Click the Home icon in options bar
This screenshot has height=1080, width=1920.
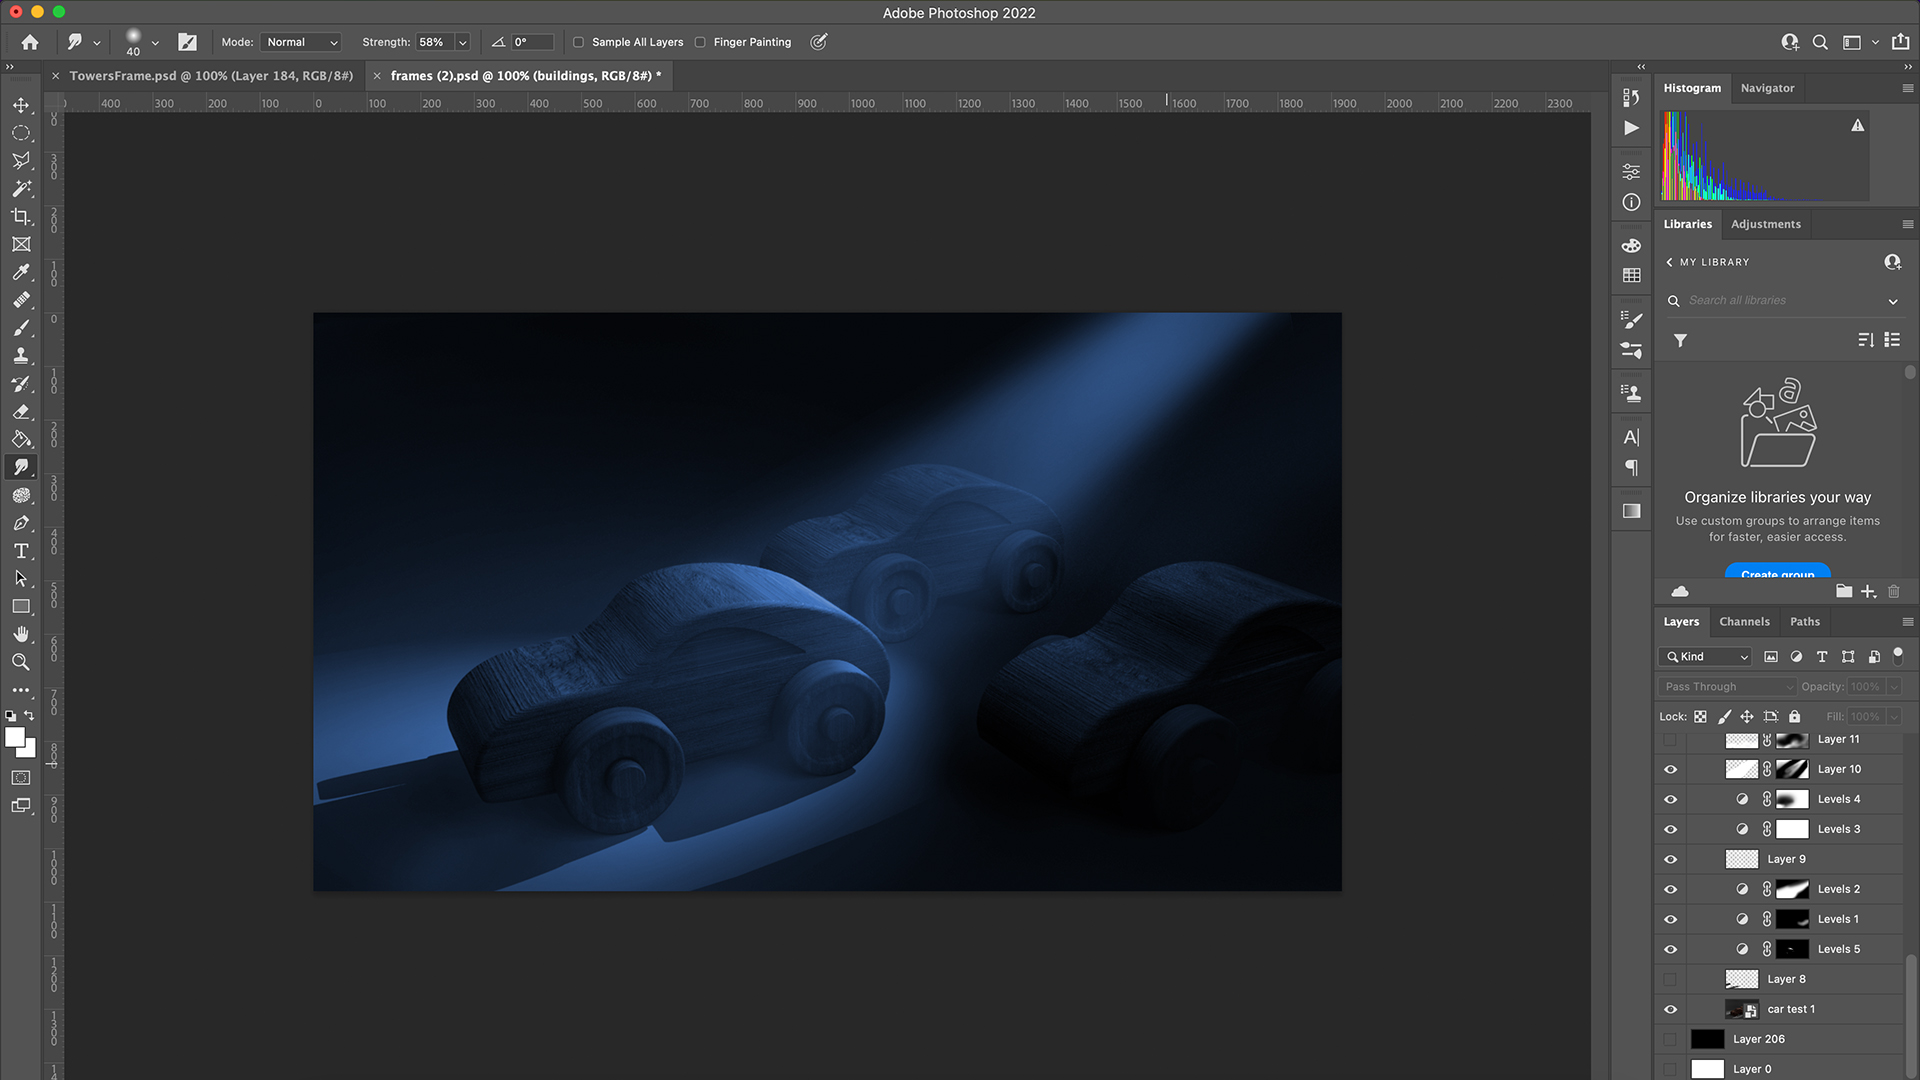(30, 42)
